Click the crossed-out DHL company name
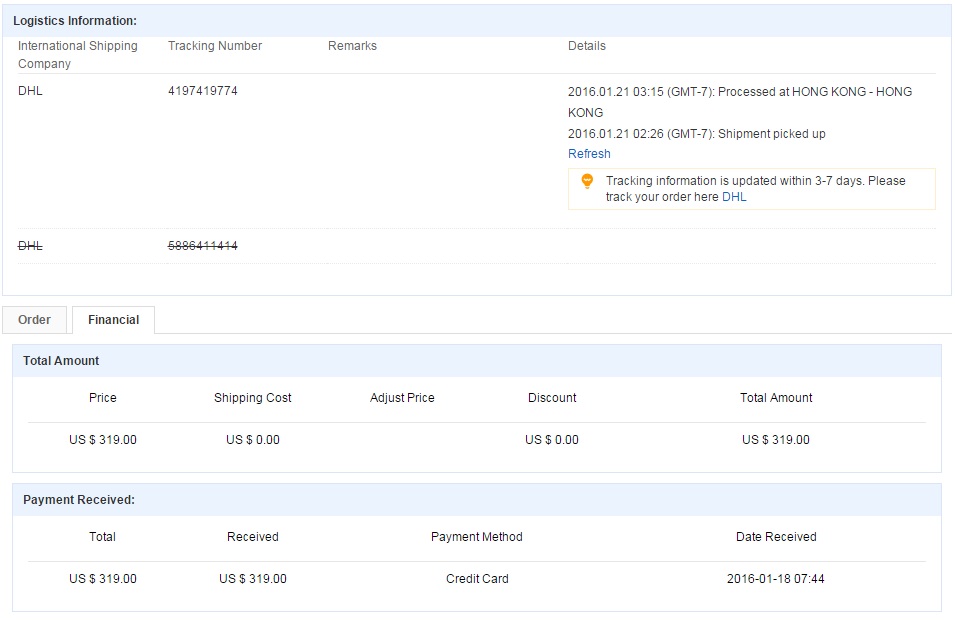 30,246
